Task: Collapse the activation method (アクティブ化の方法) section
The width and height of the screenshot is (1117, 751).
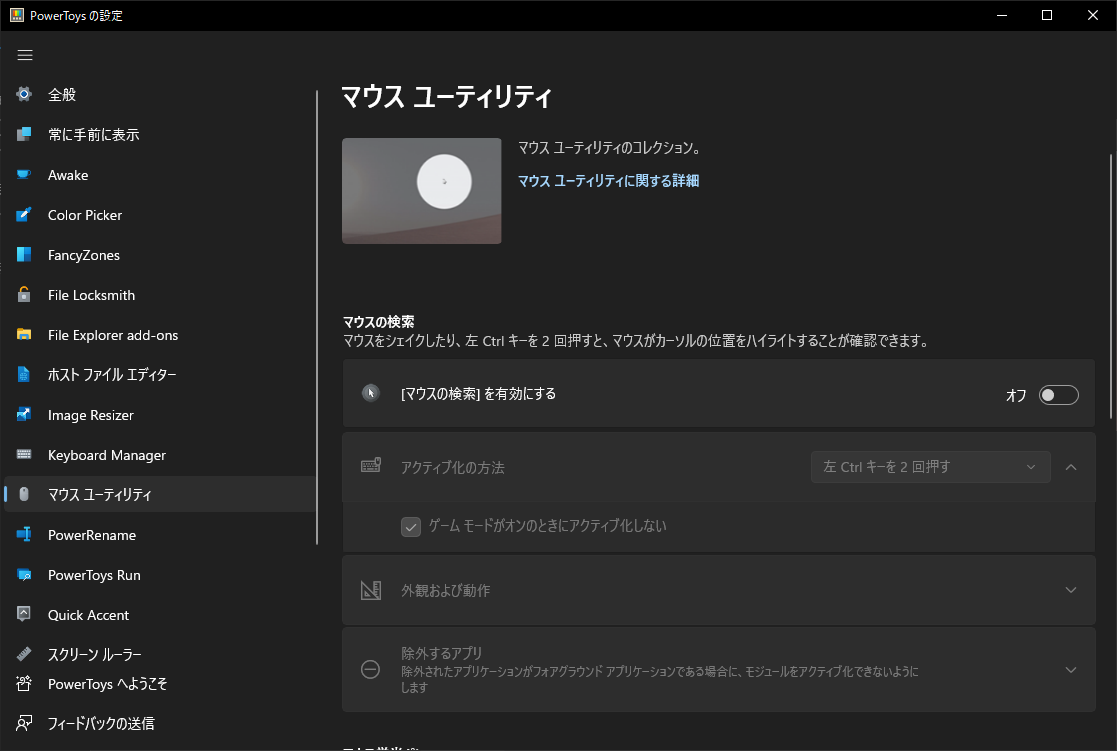Action: click(1071, 467)
